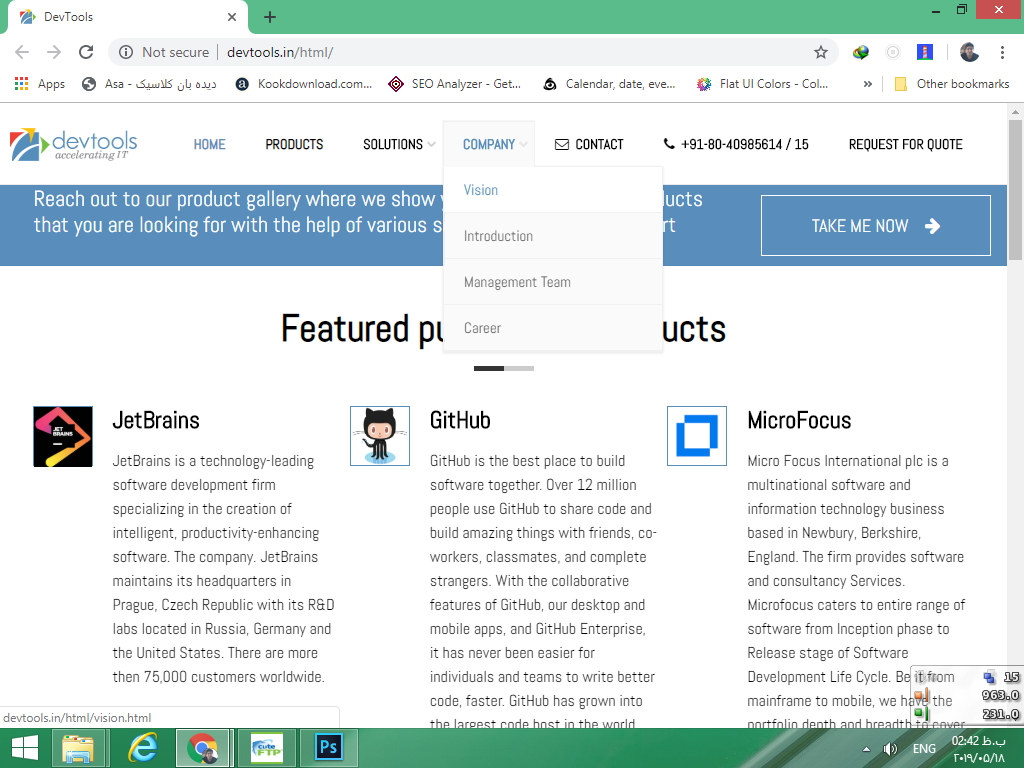
Task: Open the Apps bookmarks shortcut
Action: point(40,84)
